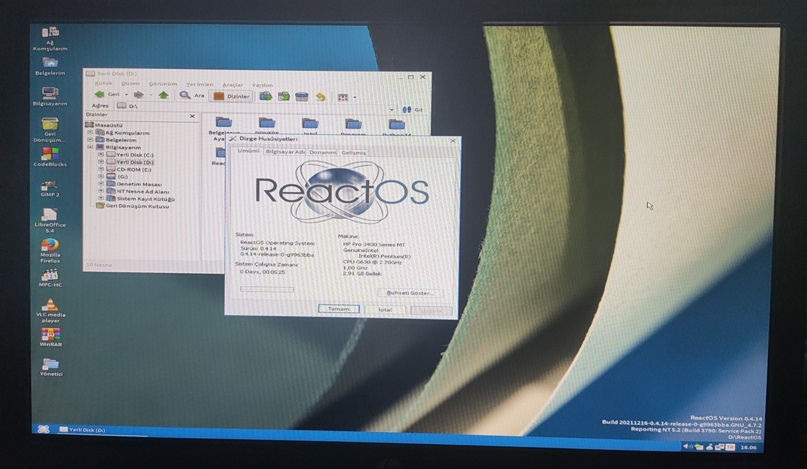
Task: Open Kütük menu in explorer
Action: click(x=103, y=83)
